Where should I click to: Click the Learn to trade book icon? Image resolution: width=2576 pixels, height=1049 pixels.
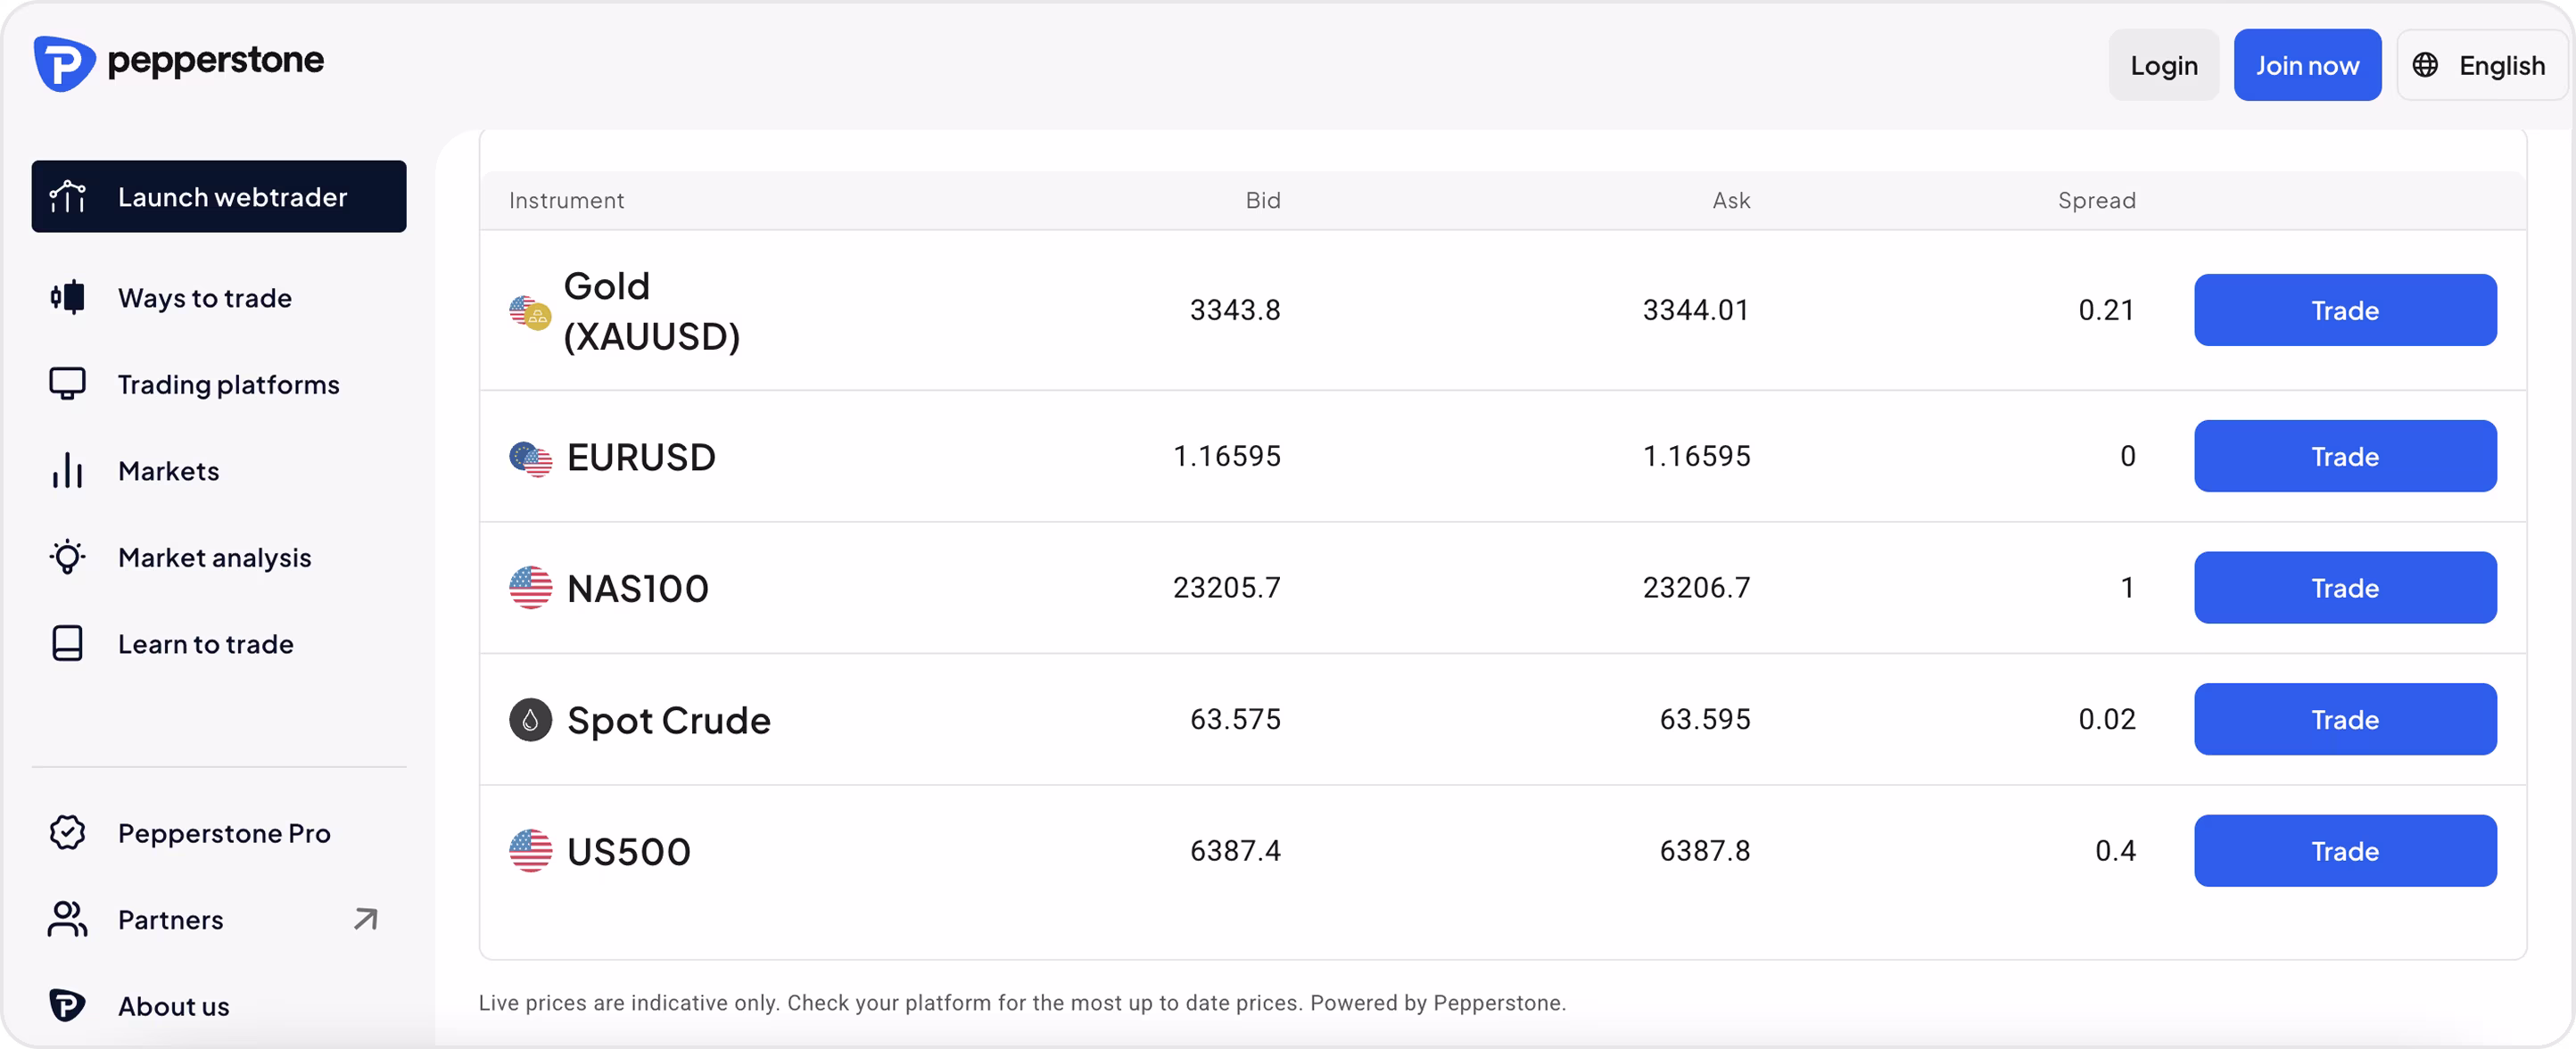67,644
